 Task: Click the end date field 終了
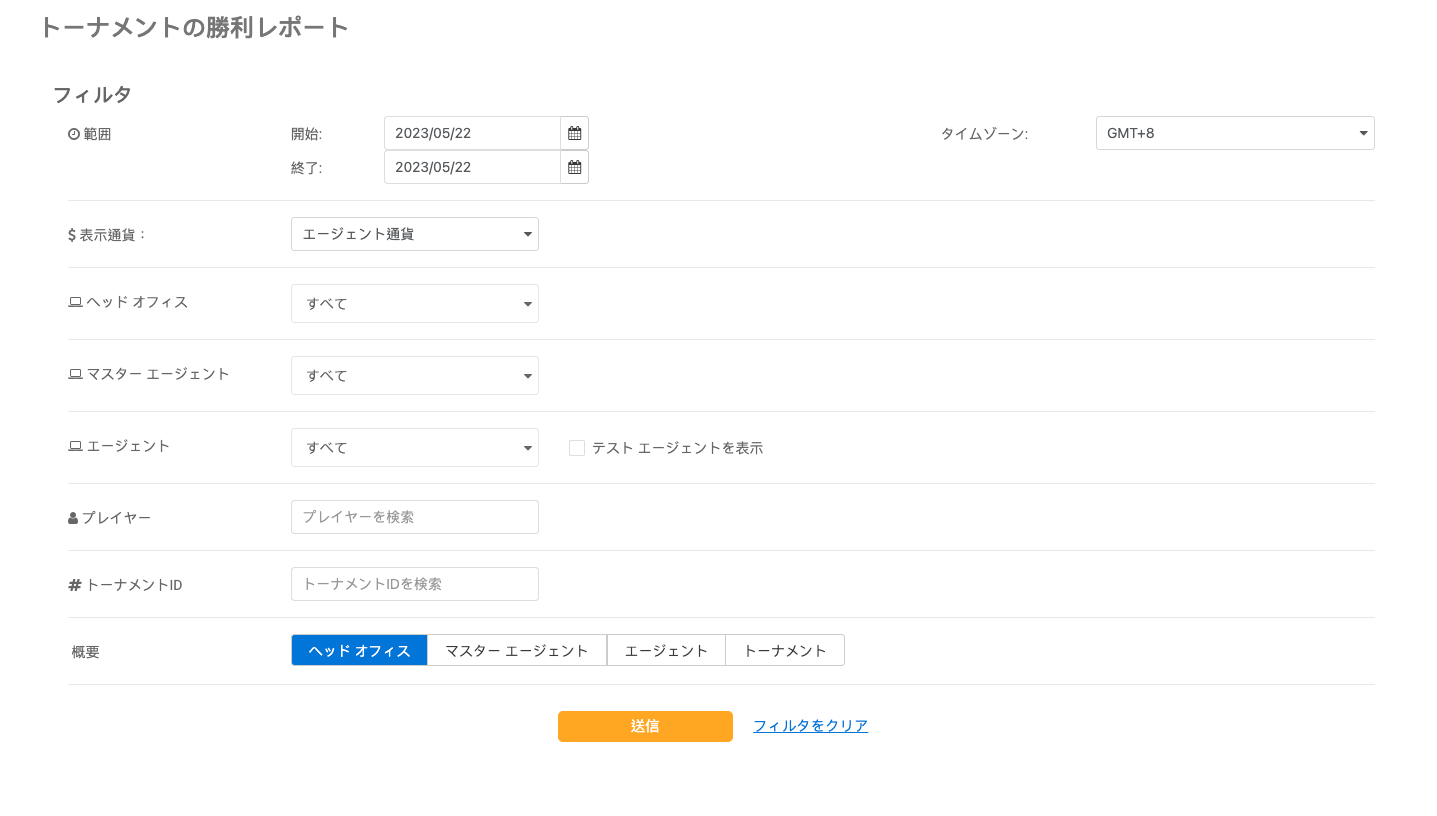pos(472,167)
